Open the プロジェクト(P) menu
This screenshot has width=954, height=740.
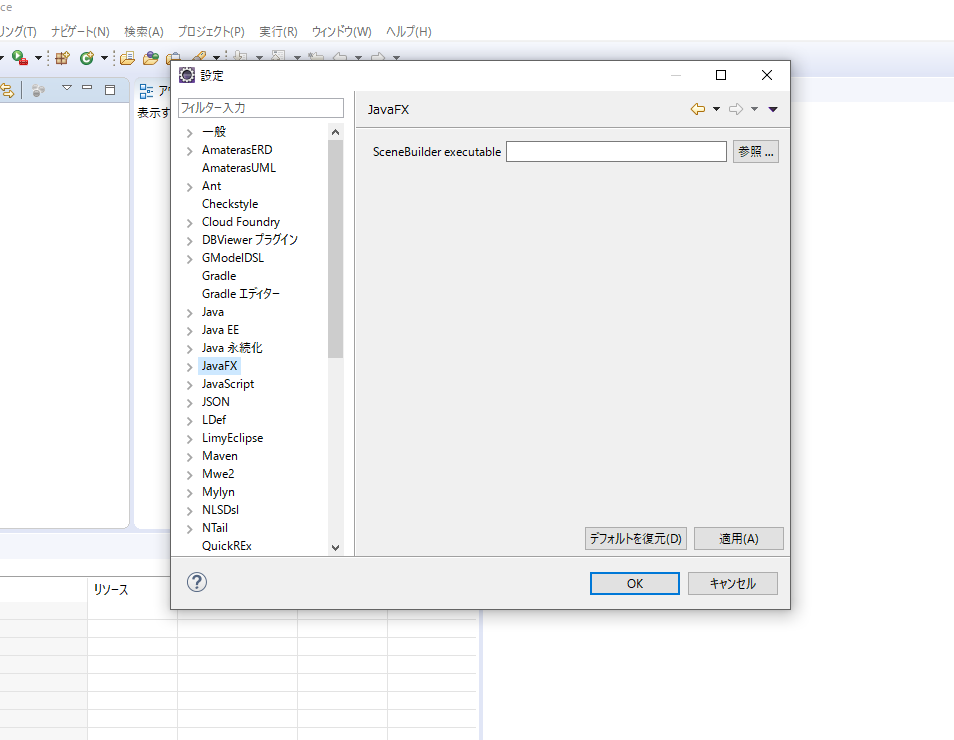click(x=211, y=32)
